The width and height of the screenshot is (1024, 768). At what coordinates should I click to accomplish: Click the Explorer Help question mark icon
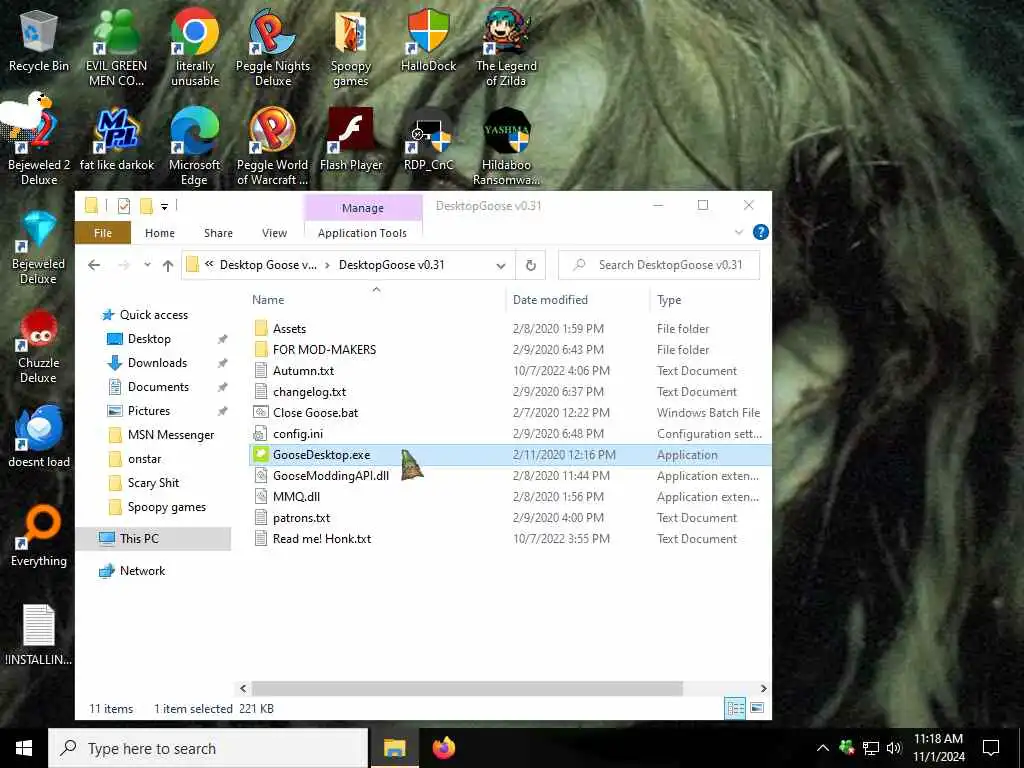pos(760,232)
